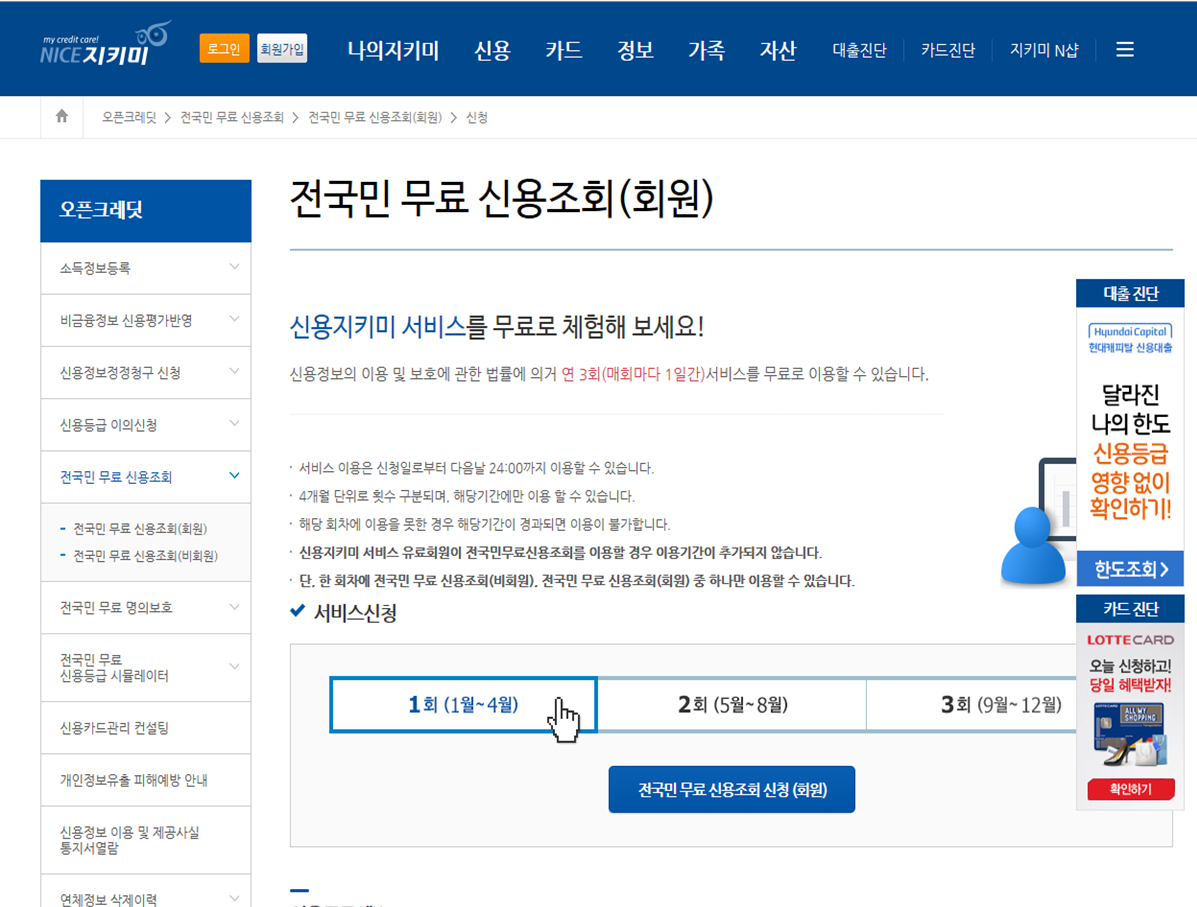Click the 회원가입 button

[x=282, y=49]
